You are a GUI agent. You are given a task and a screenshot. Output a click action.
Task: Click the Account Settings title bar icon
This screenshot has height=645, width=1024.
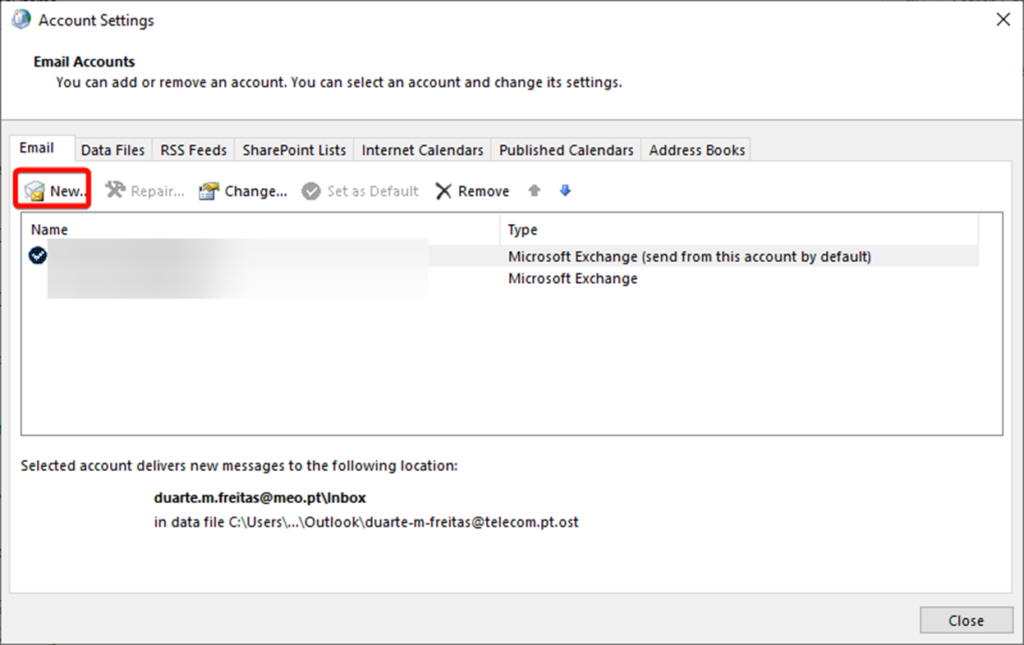tap(21, 20)
